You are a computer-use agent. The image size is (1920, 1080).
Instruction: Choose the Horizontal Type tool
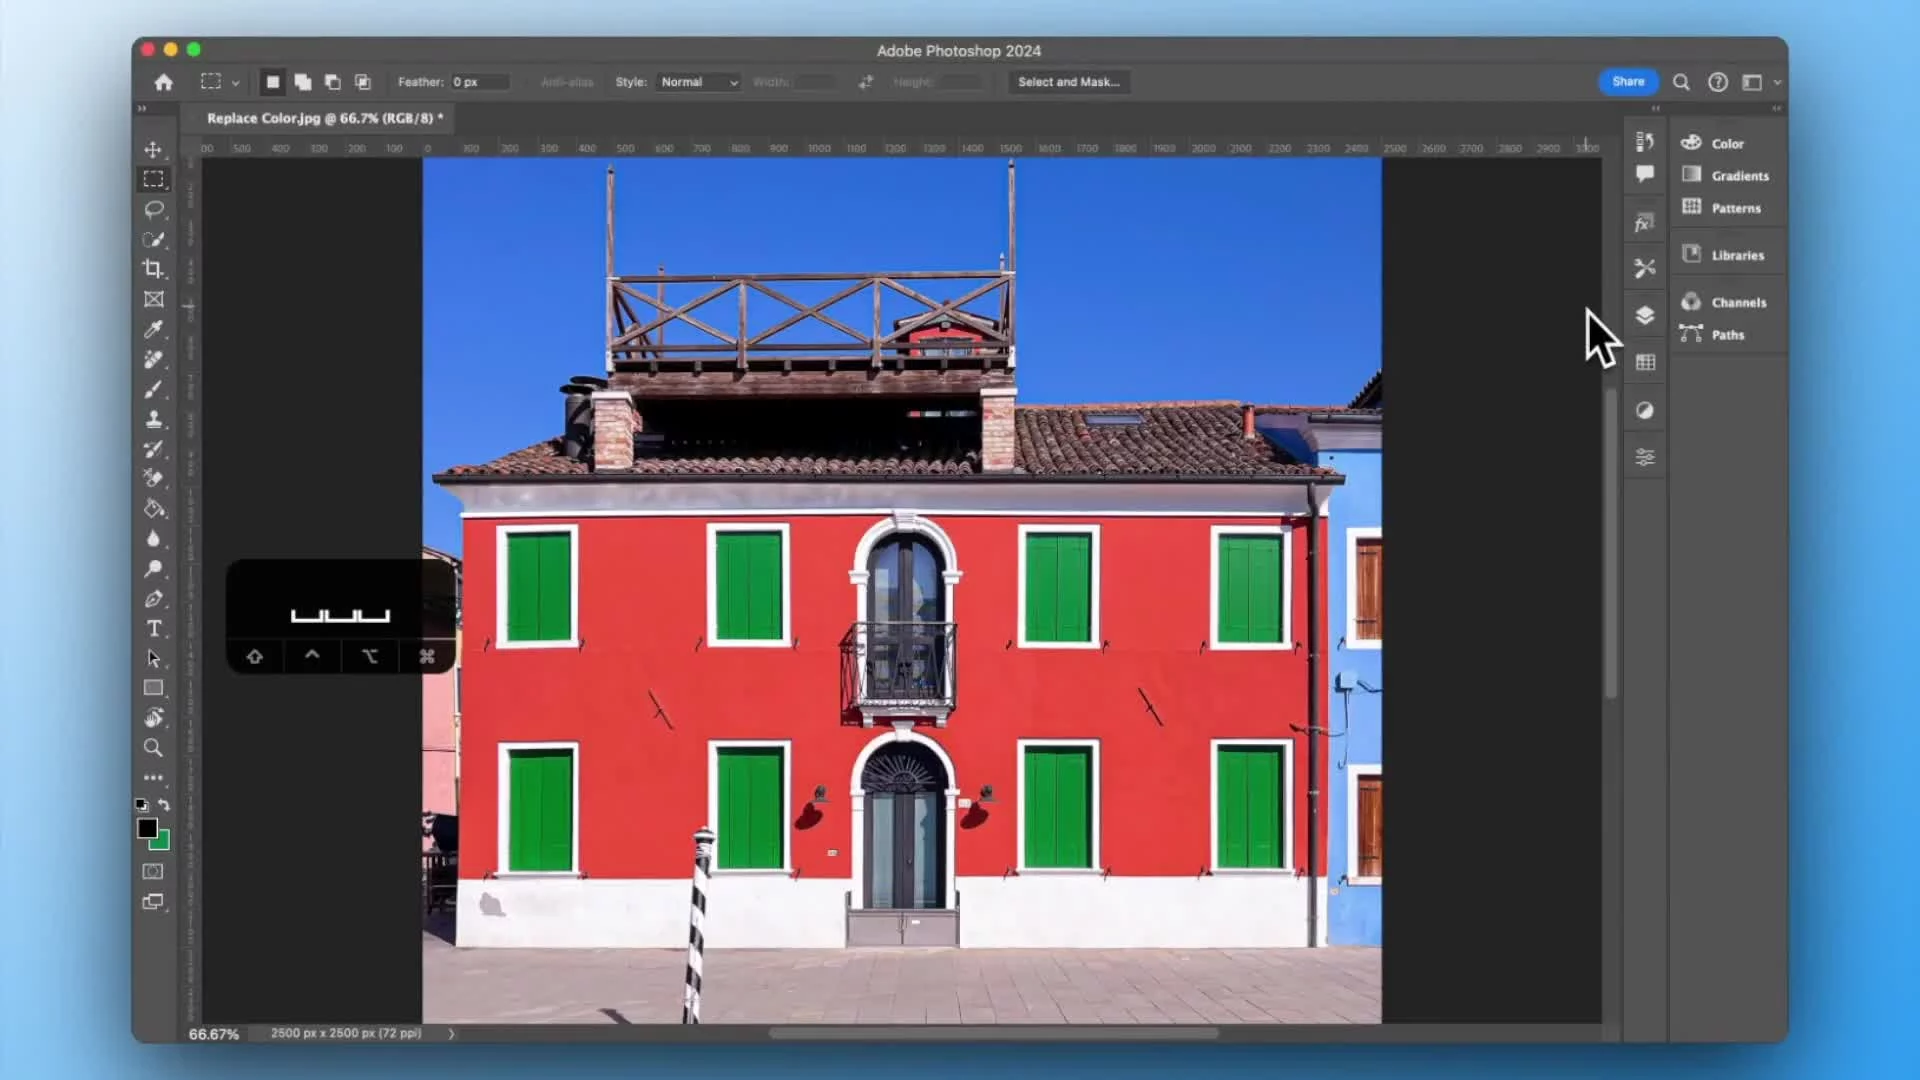click(153, 628)
